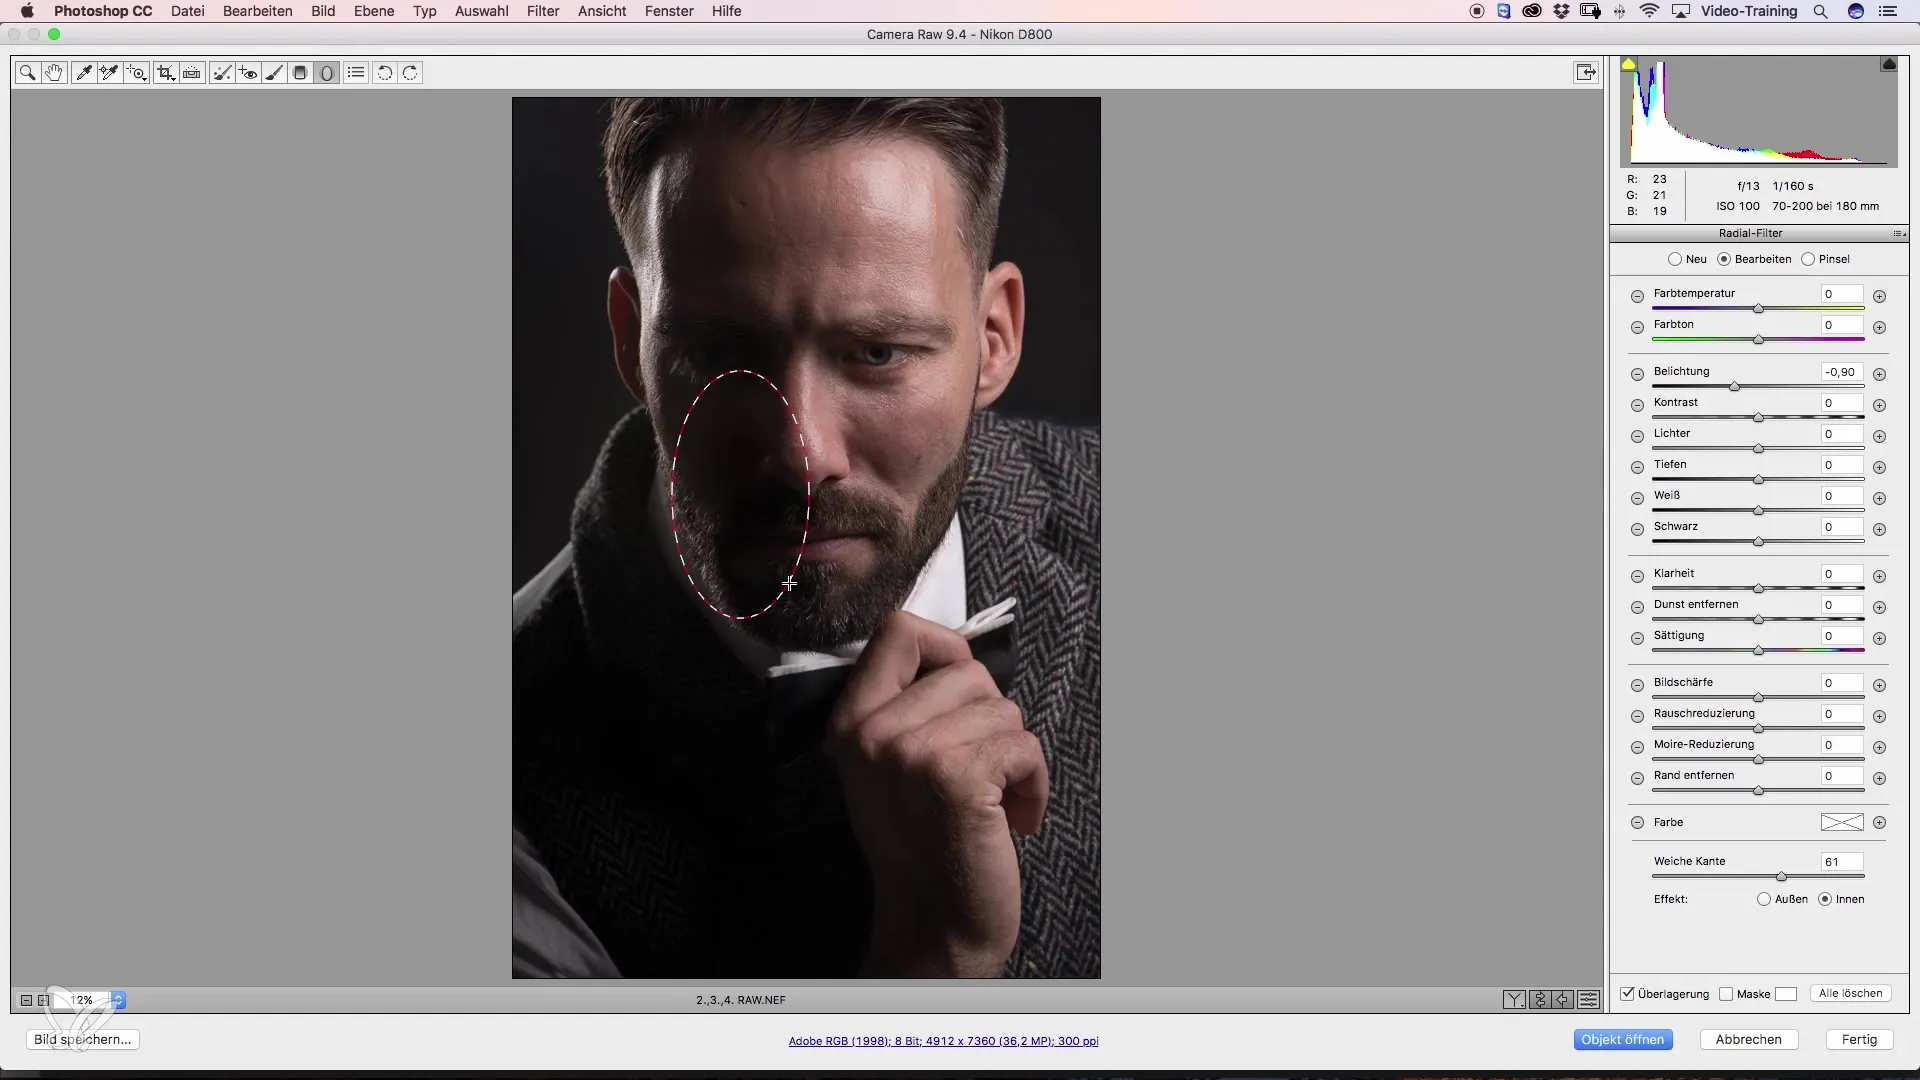
Task: Select the Hand tool
Action: (54, 73)
